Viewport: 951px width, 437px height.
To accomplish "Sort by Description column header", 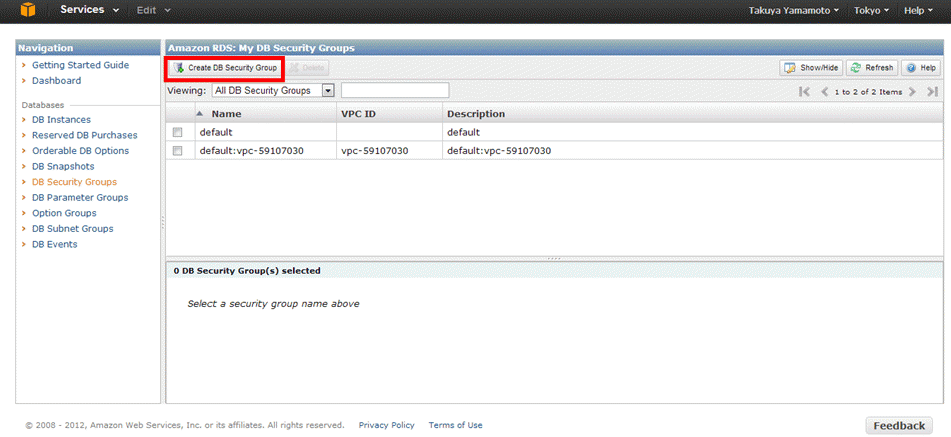I will point(693,113).
